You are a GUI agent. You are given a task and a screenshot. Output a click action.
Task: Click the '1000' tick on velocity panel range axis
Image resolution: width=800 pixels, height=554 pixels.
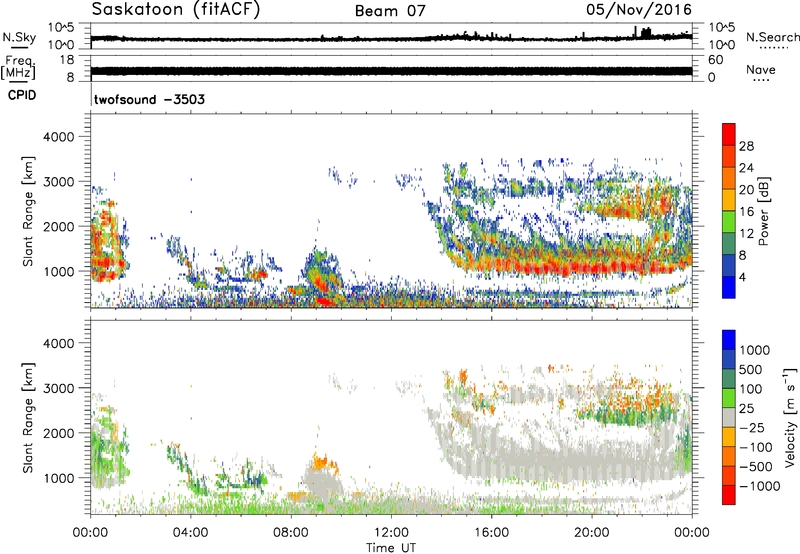(59, 478)
